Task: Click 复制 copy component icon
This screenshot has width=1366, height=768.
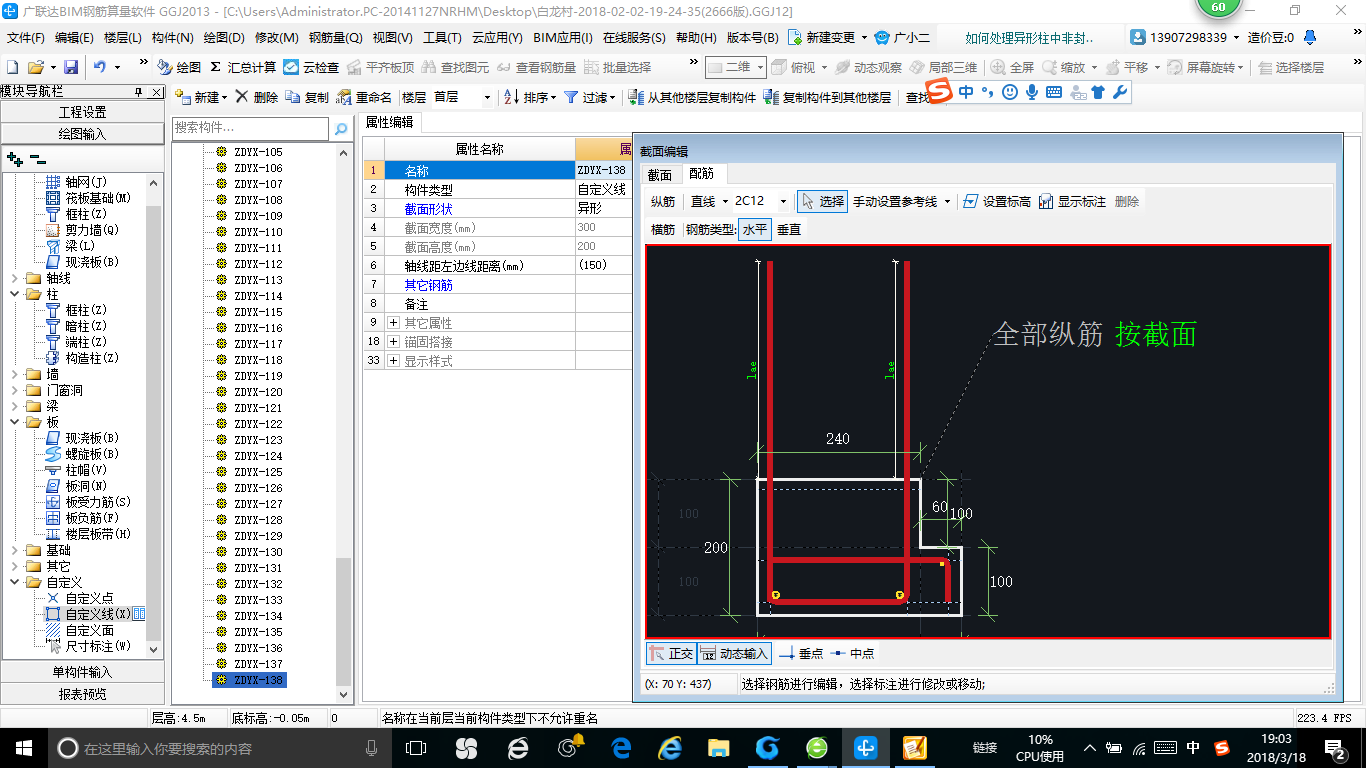Action: (307, 97)
